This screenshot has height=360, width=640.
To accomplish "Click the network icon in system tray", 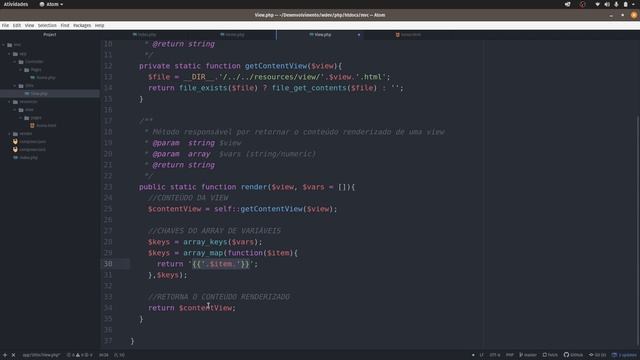I will coord(598,4).
